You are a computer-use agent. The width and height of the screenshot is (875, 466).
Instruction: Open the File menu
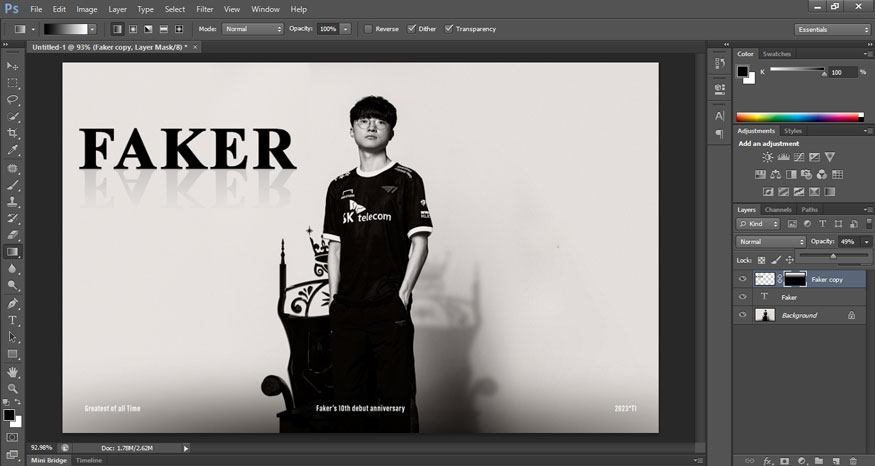36,9
